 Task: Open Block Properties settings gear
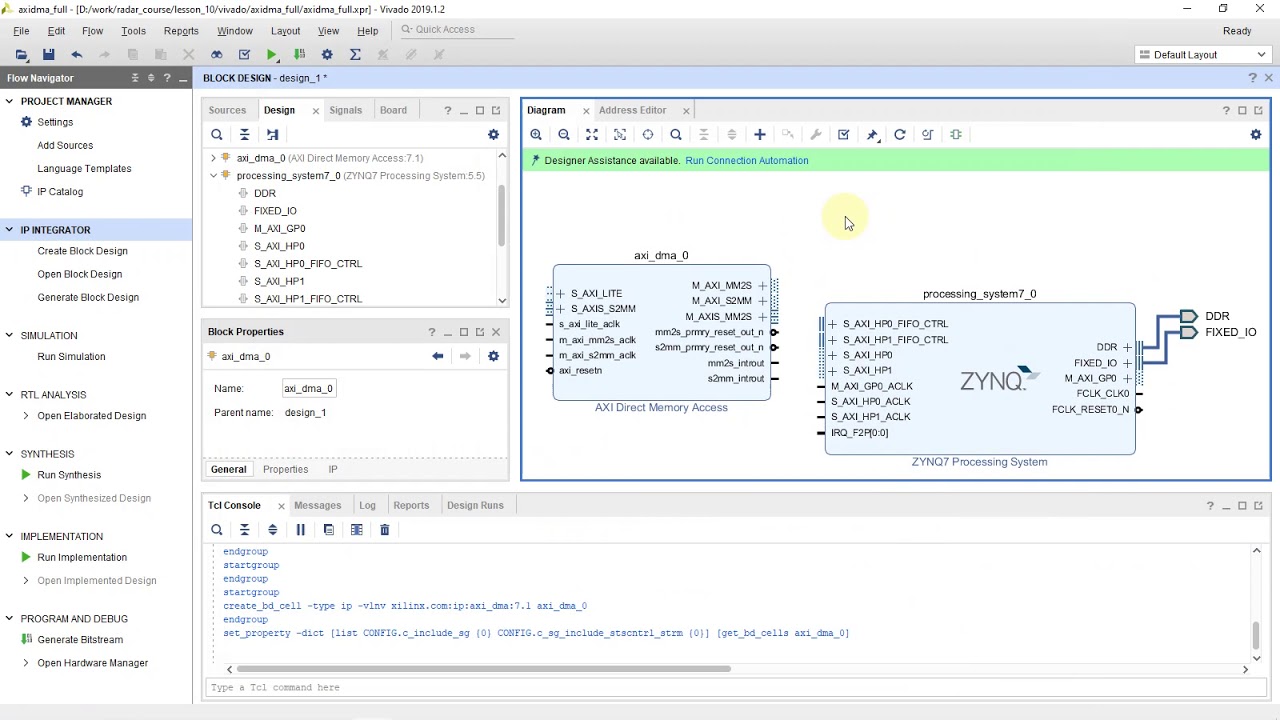click(x=493, y=356)
